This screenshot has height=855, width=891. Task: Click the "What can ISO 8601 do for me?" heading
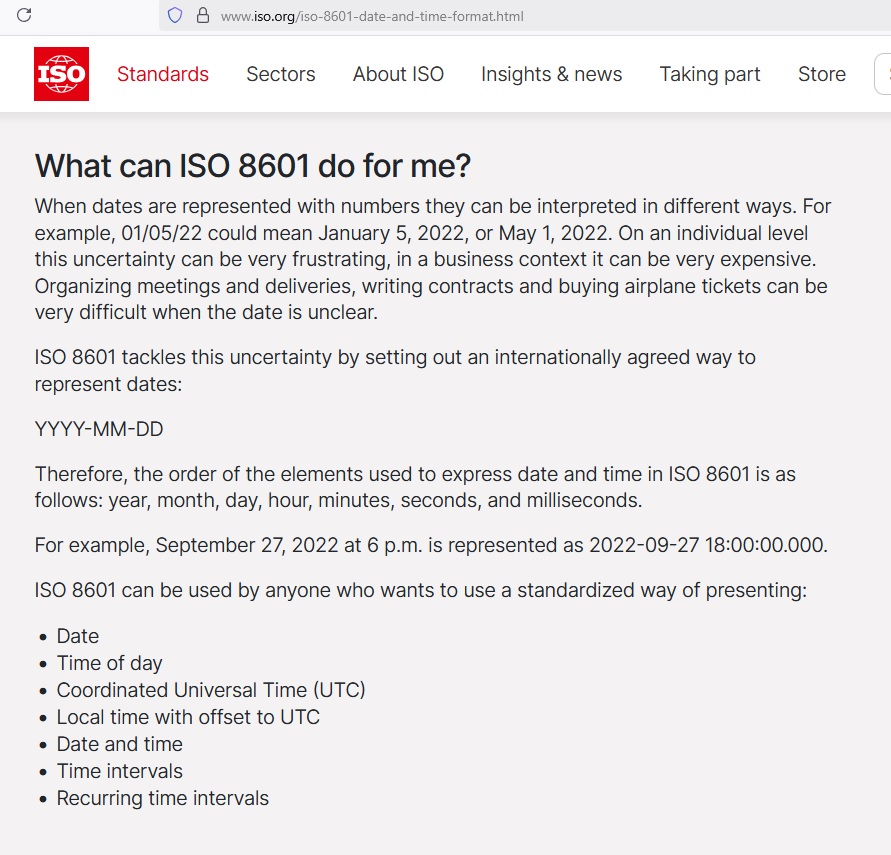(253, 166)
